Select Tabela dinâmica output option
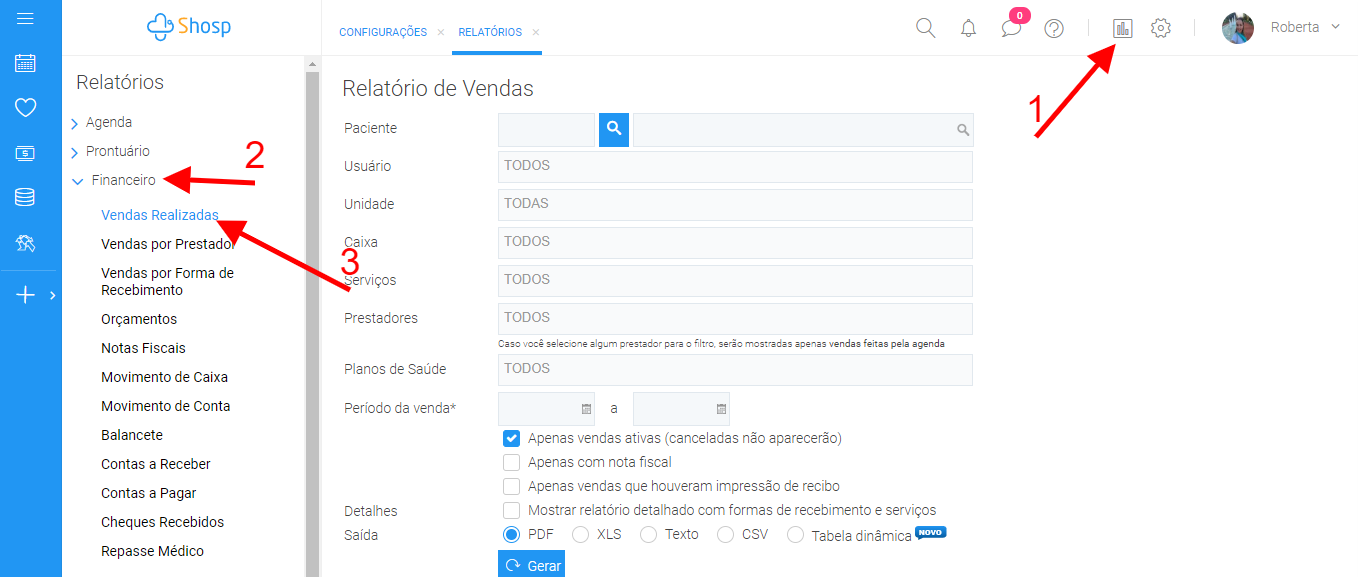 coord(796,535)
